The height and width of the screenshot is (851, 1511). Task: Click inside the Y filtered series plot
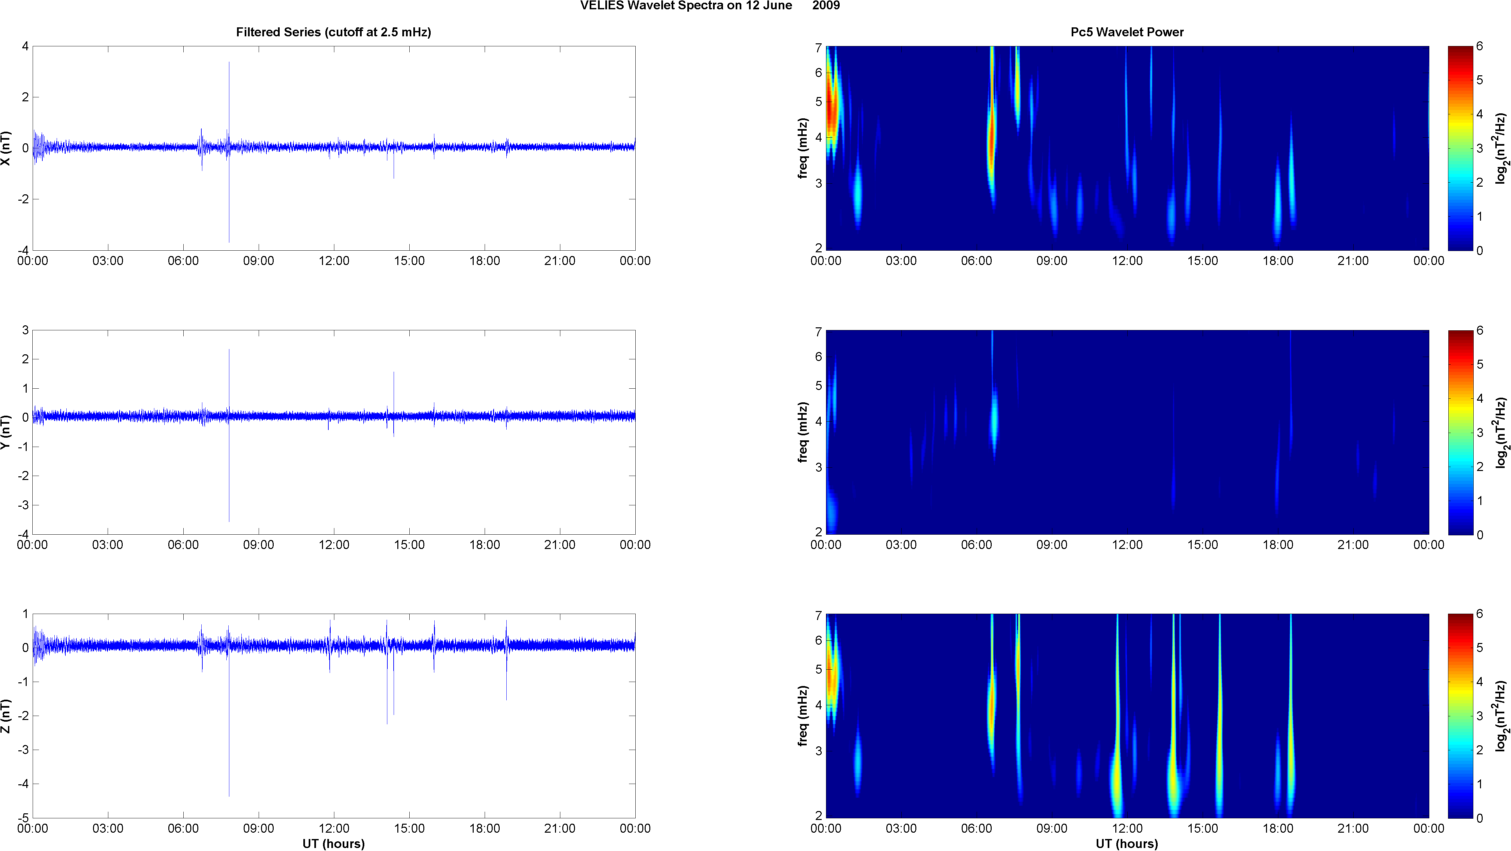click(334, 432)
